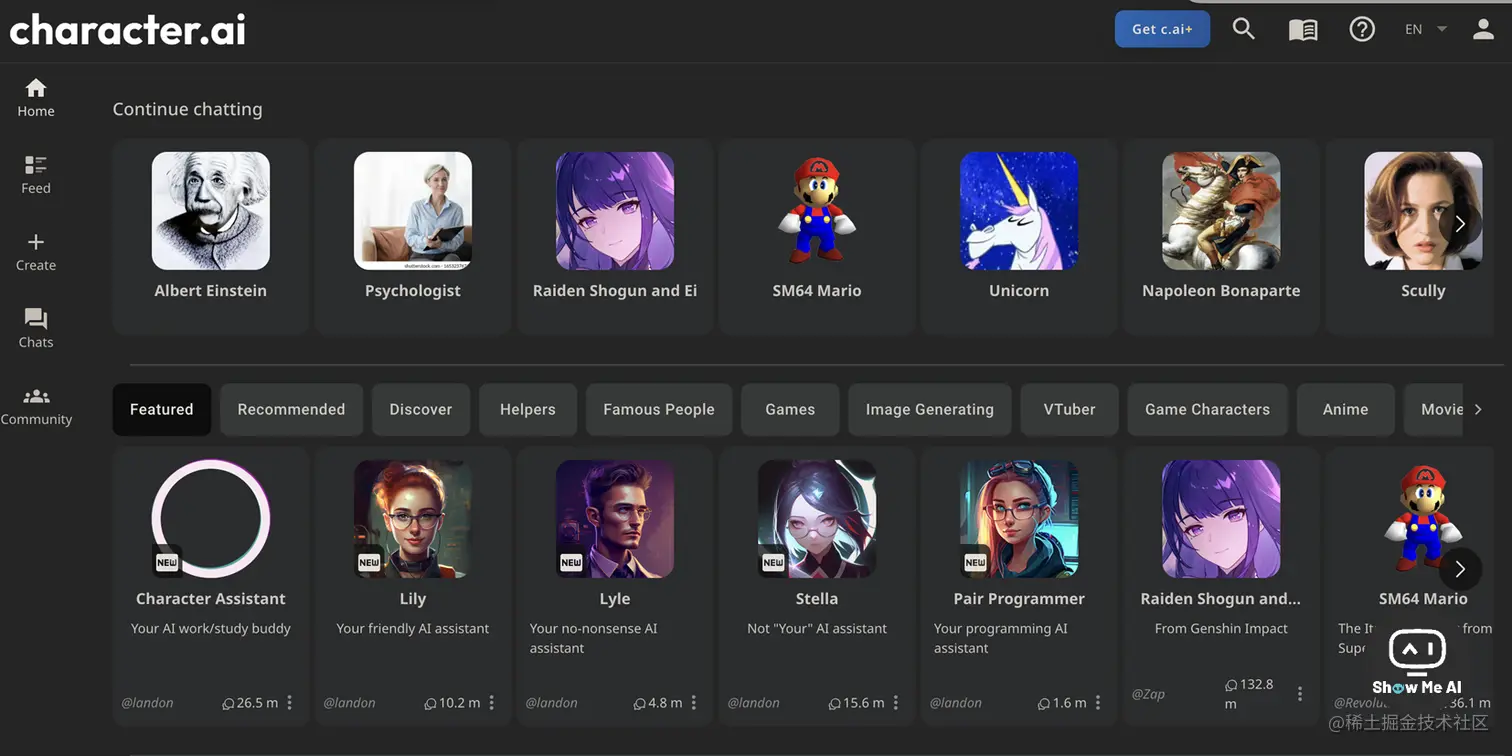
Task: Click the 15.6 m chat count icon
Action: point(834,704)
